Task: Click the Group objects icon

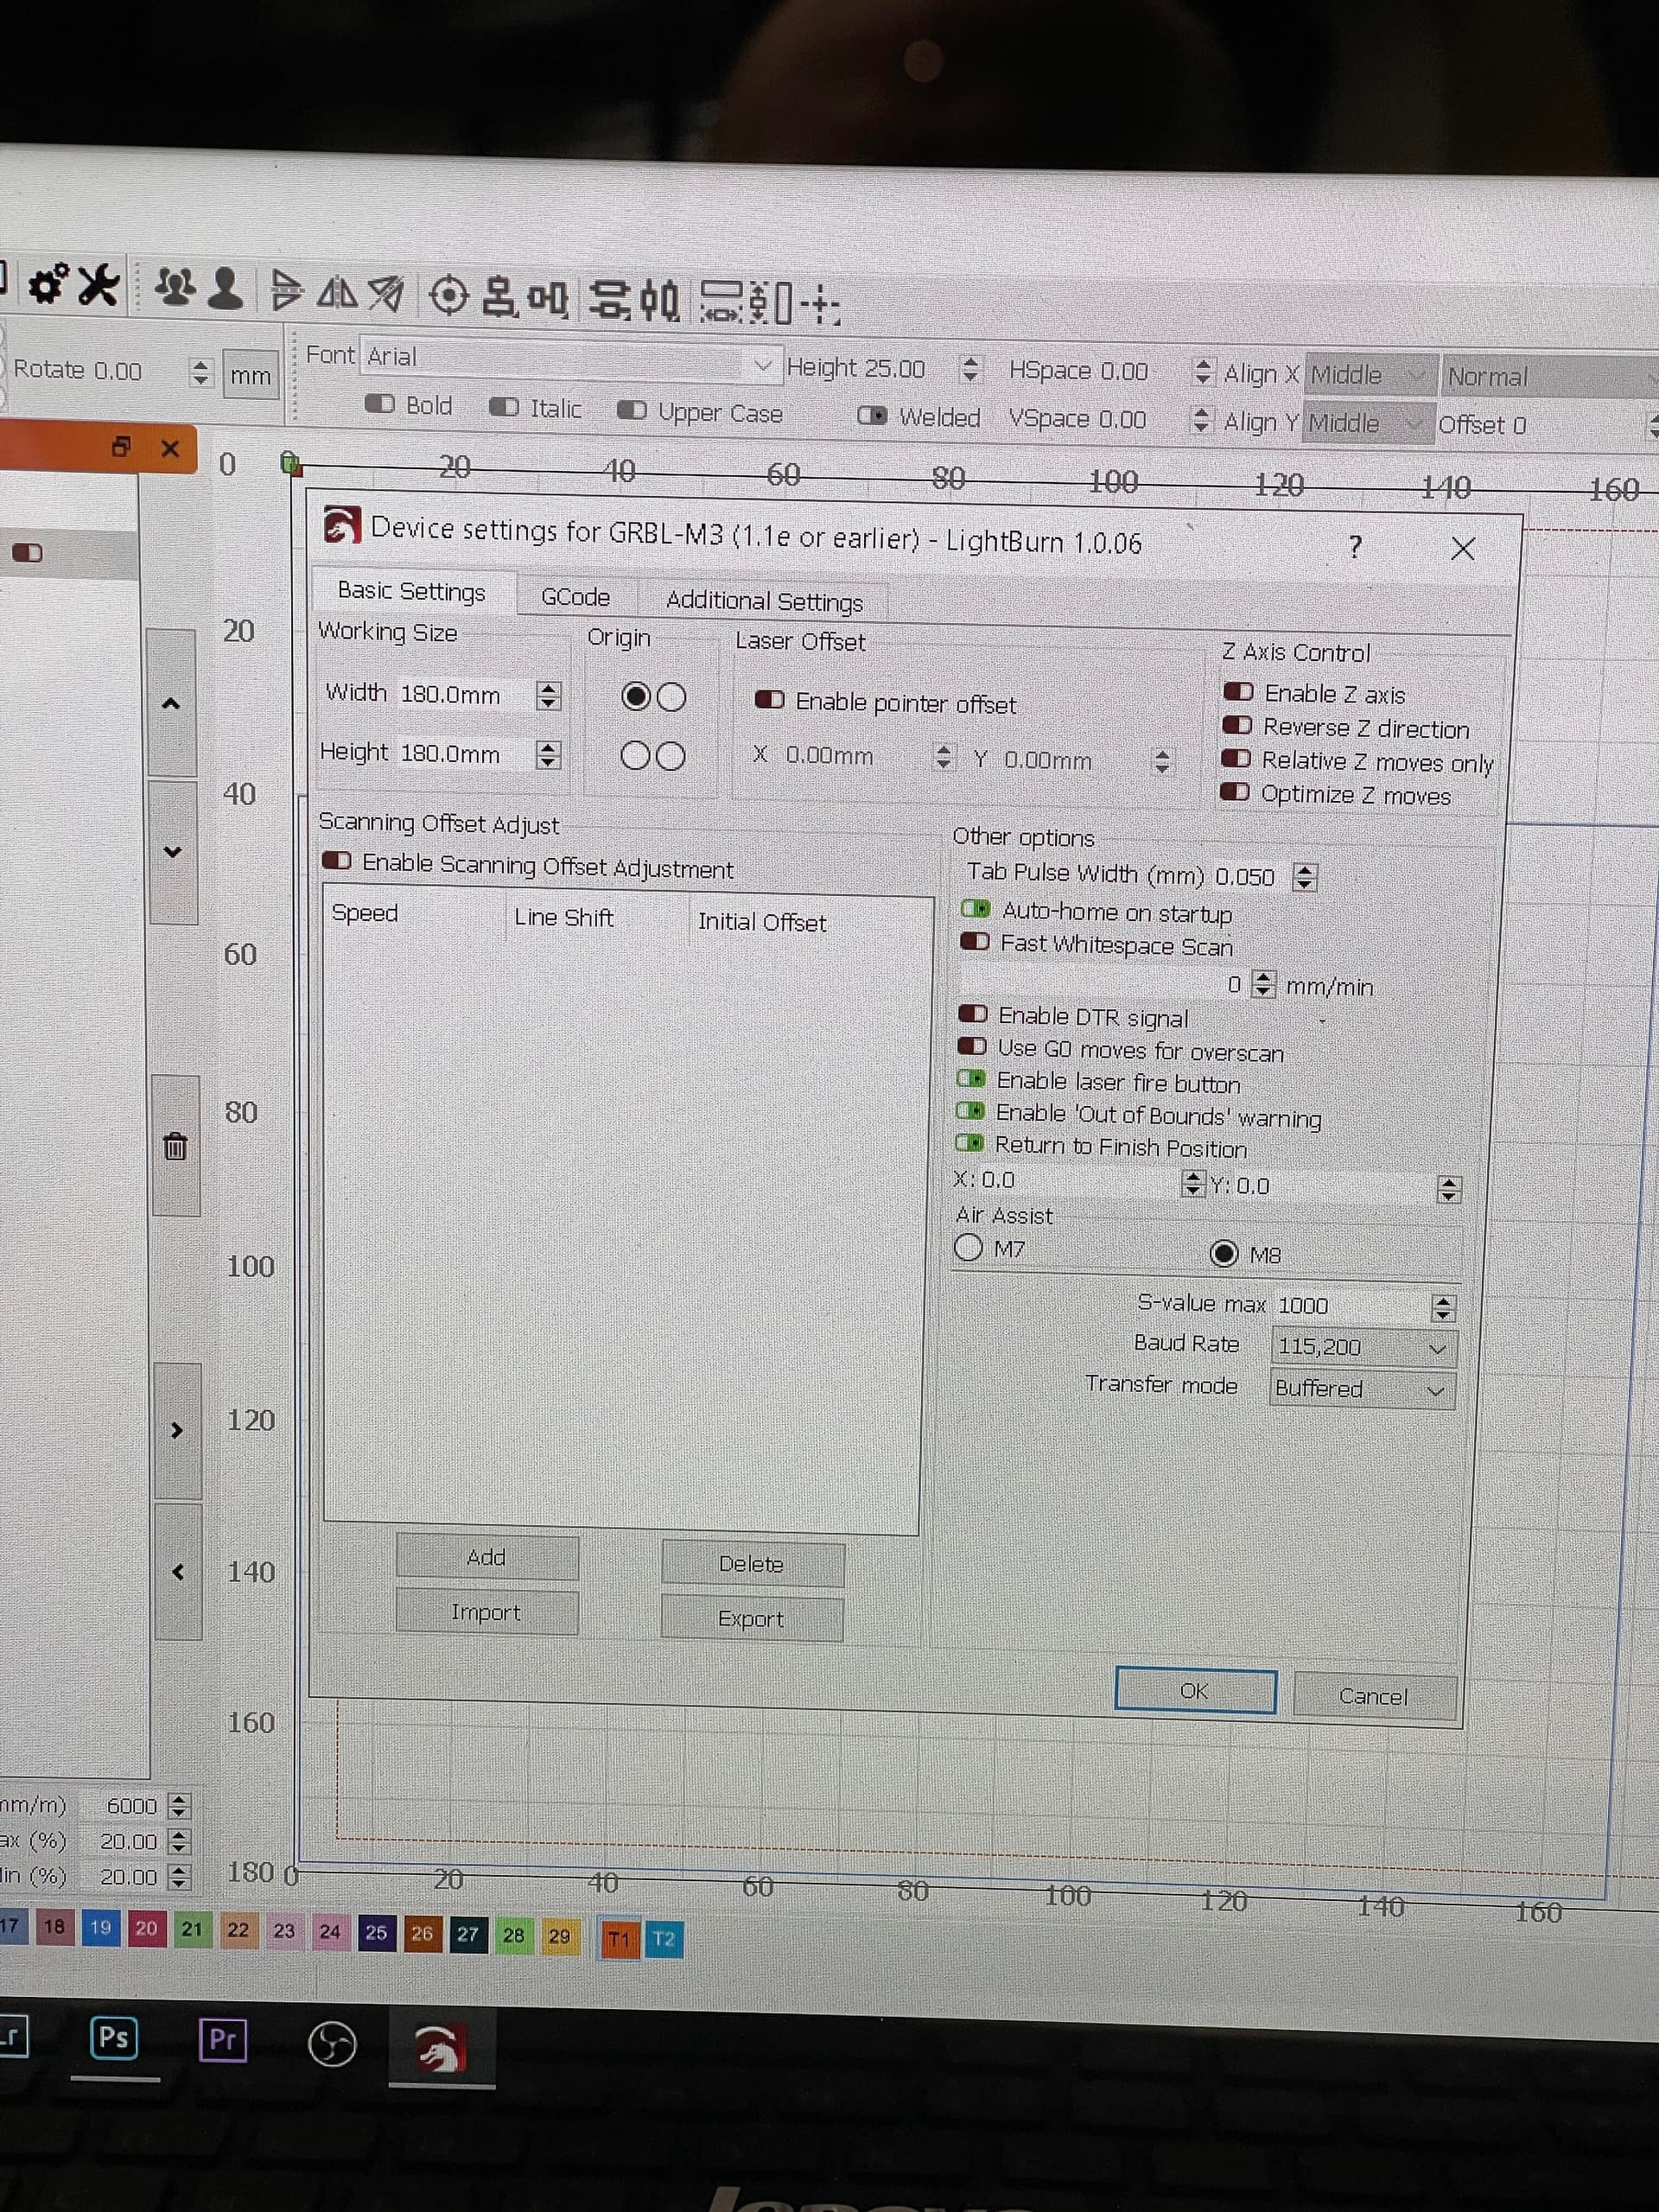Action: (174, 287)
